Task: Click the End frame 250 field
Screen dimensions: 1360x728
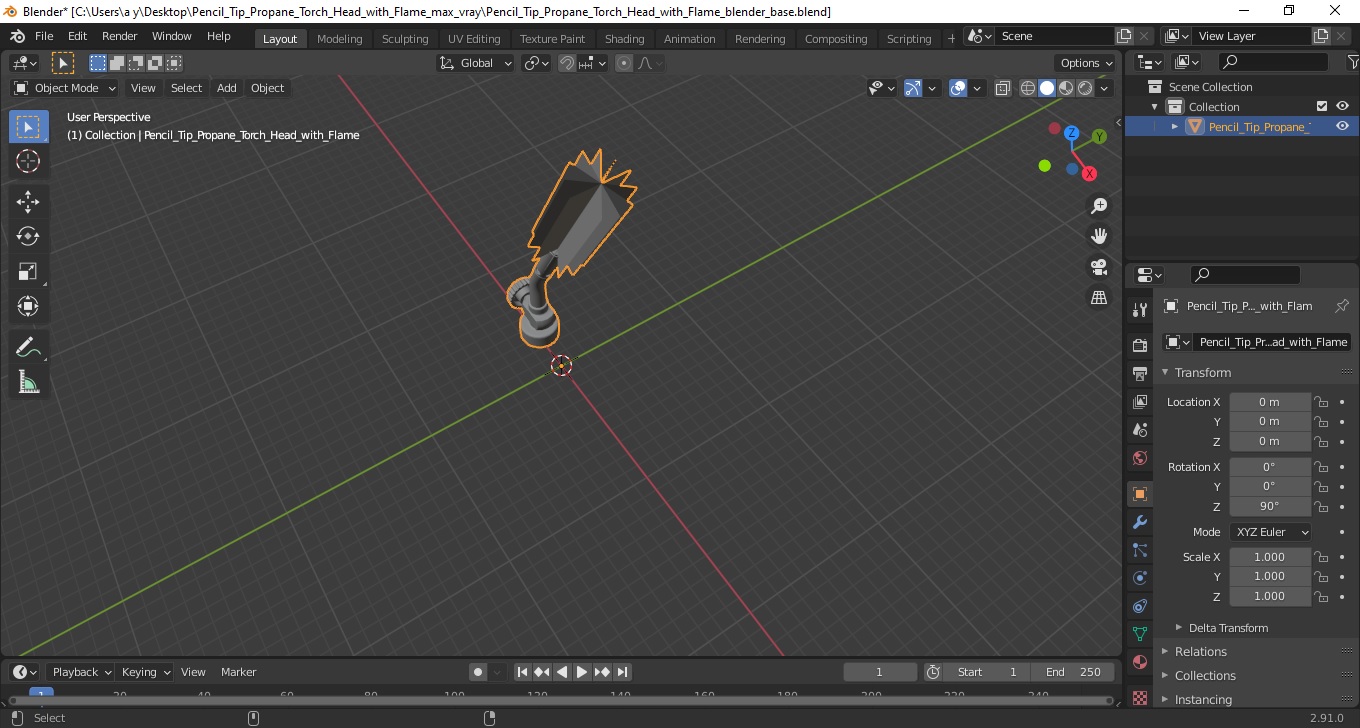Action: (x=1073, y=672)
